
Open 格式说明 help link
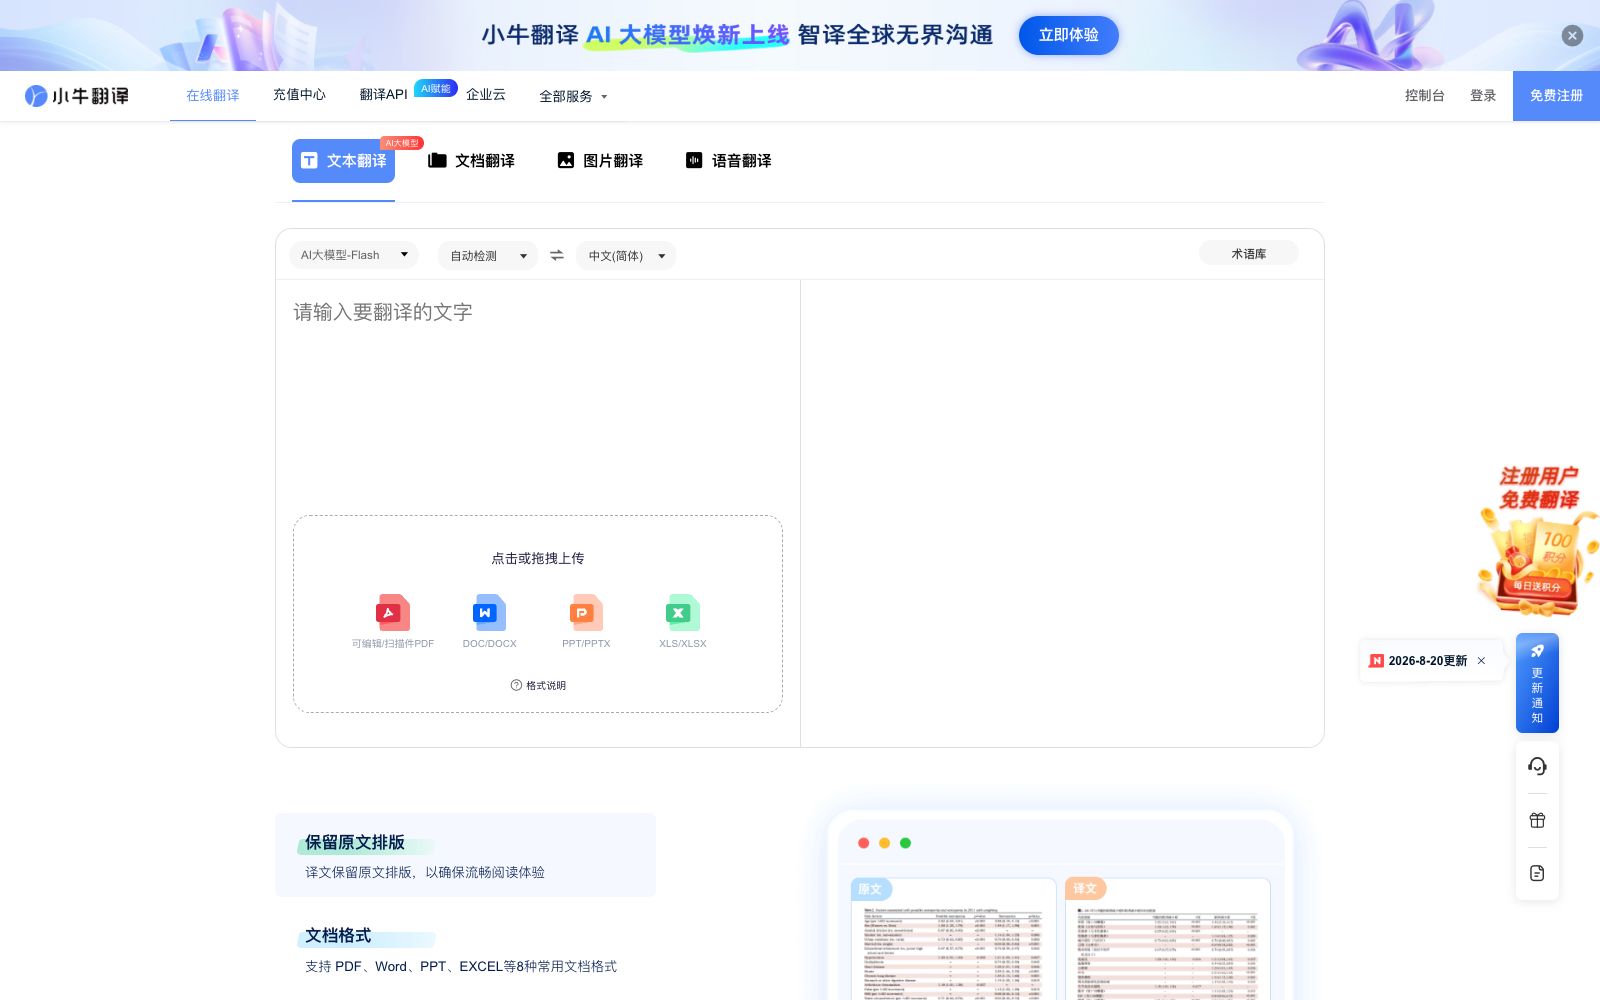tap(538, 686)
